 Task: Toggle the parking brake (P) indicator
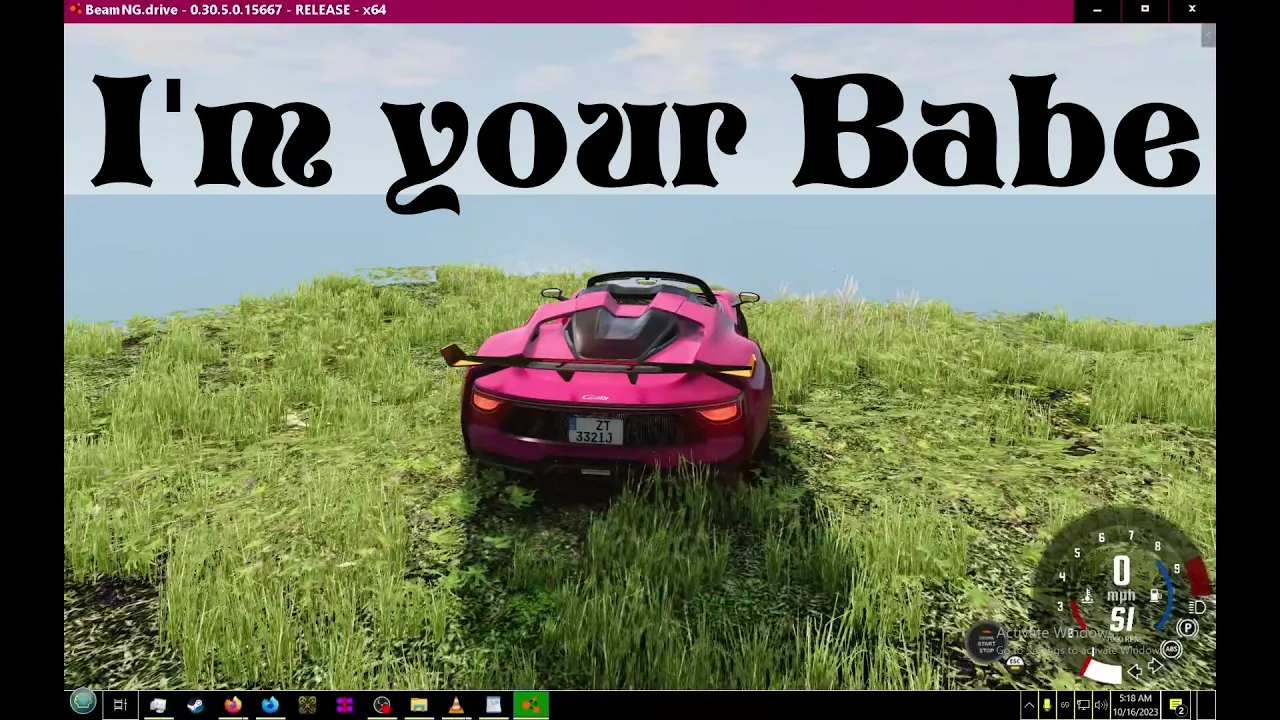coord(1188,628)
